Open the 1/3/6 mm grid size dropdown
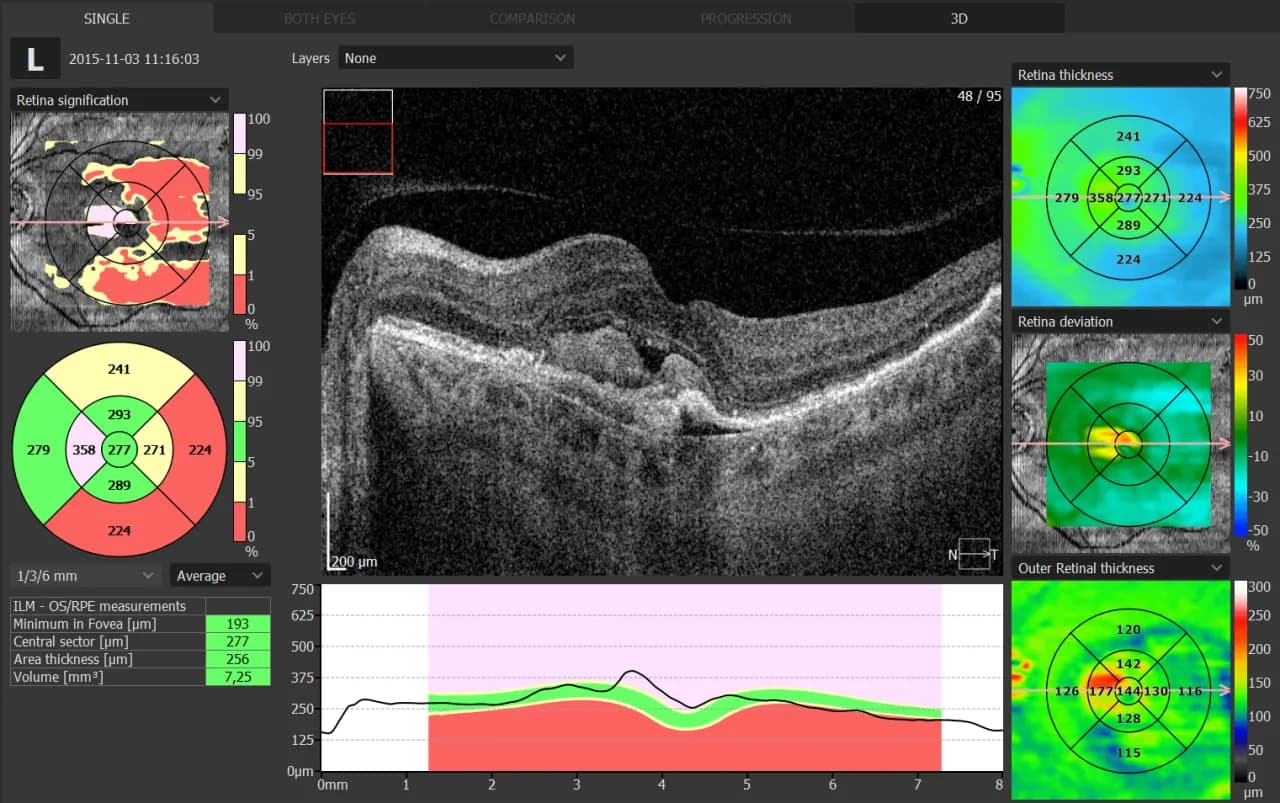Image resolution: width=1280 pixels, height=803 pixels. pos(85,576)
